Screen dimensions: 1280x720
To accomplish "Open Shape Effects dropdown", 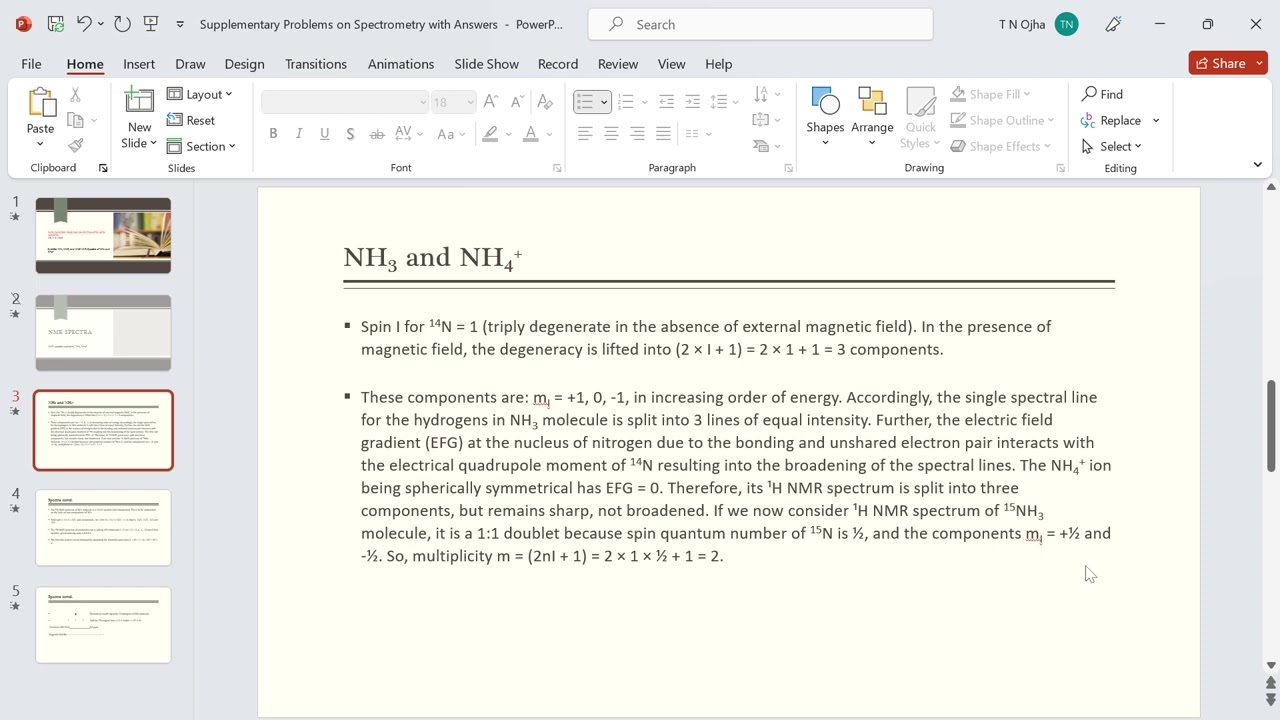I will pyautogui.click(x=1000, y=146).
